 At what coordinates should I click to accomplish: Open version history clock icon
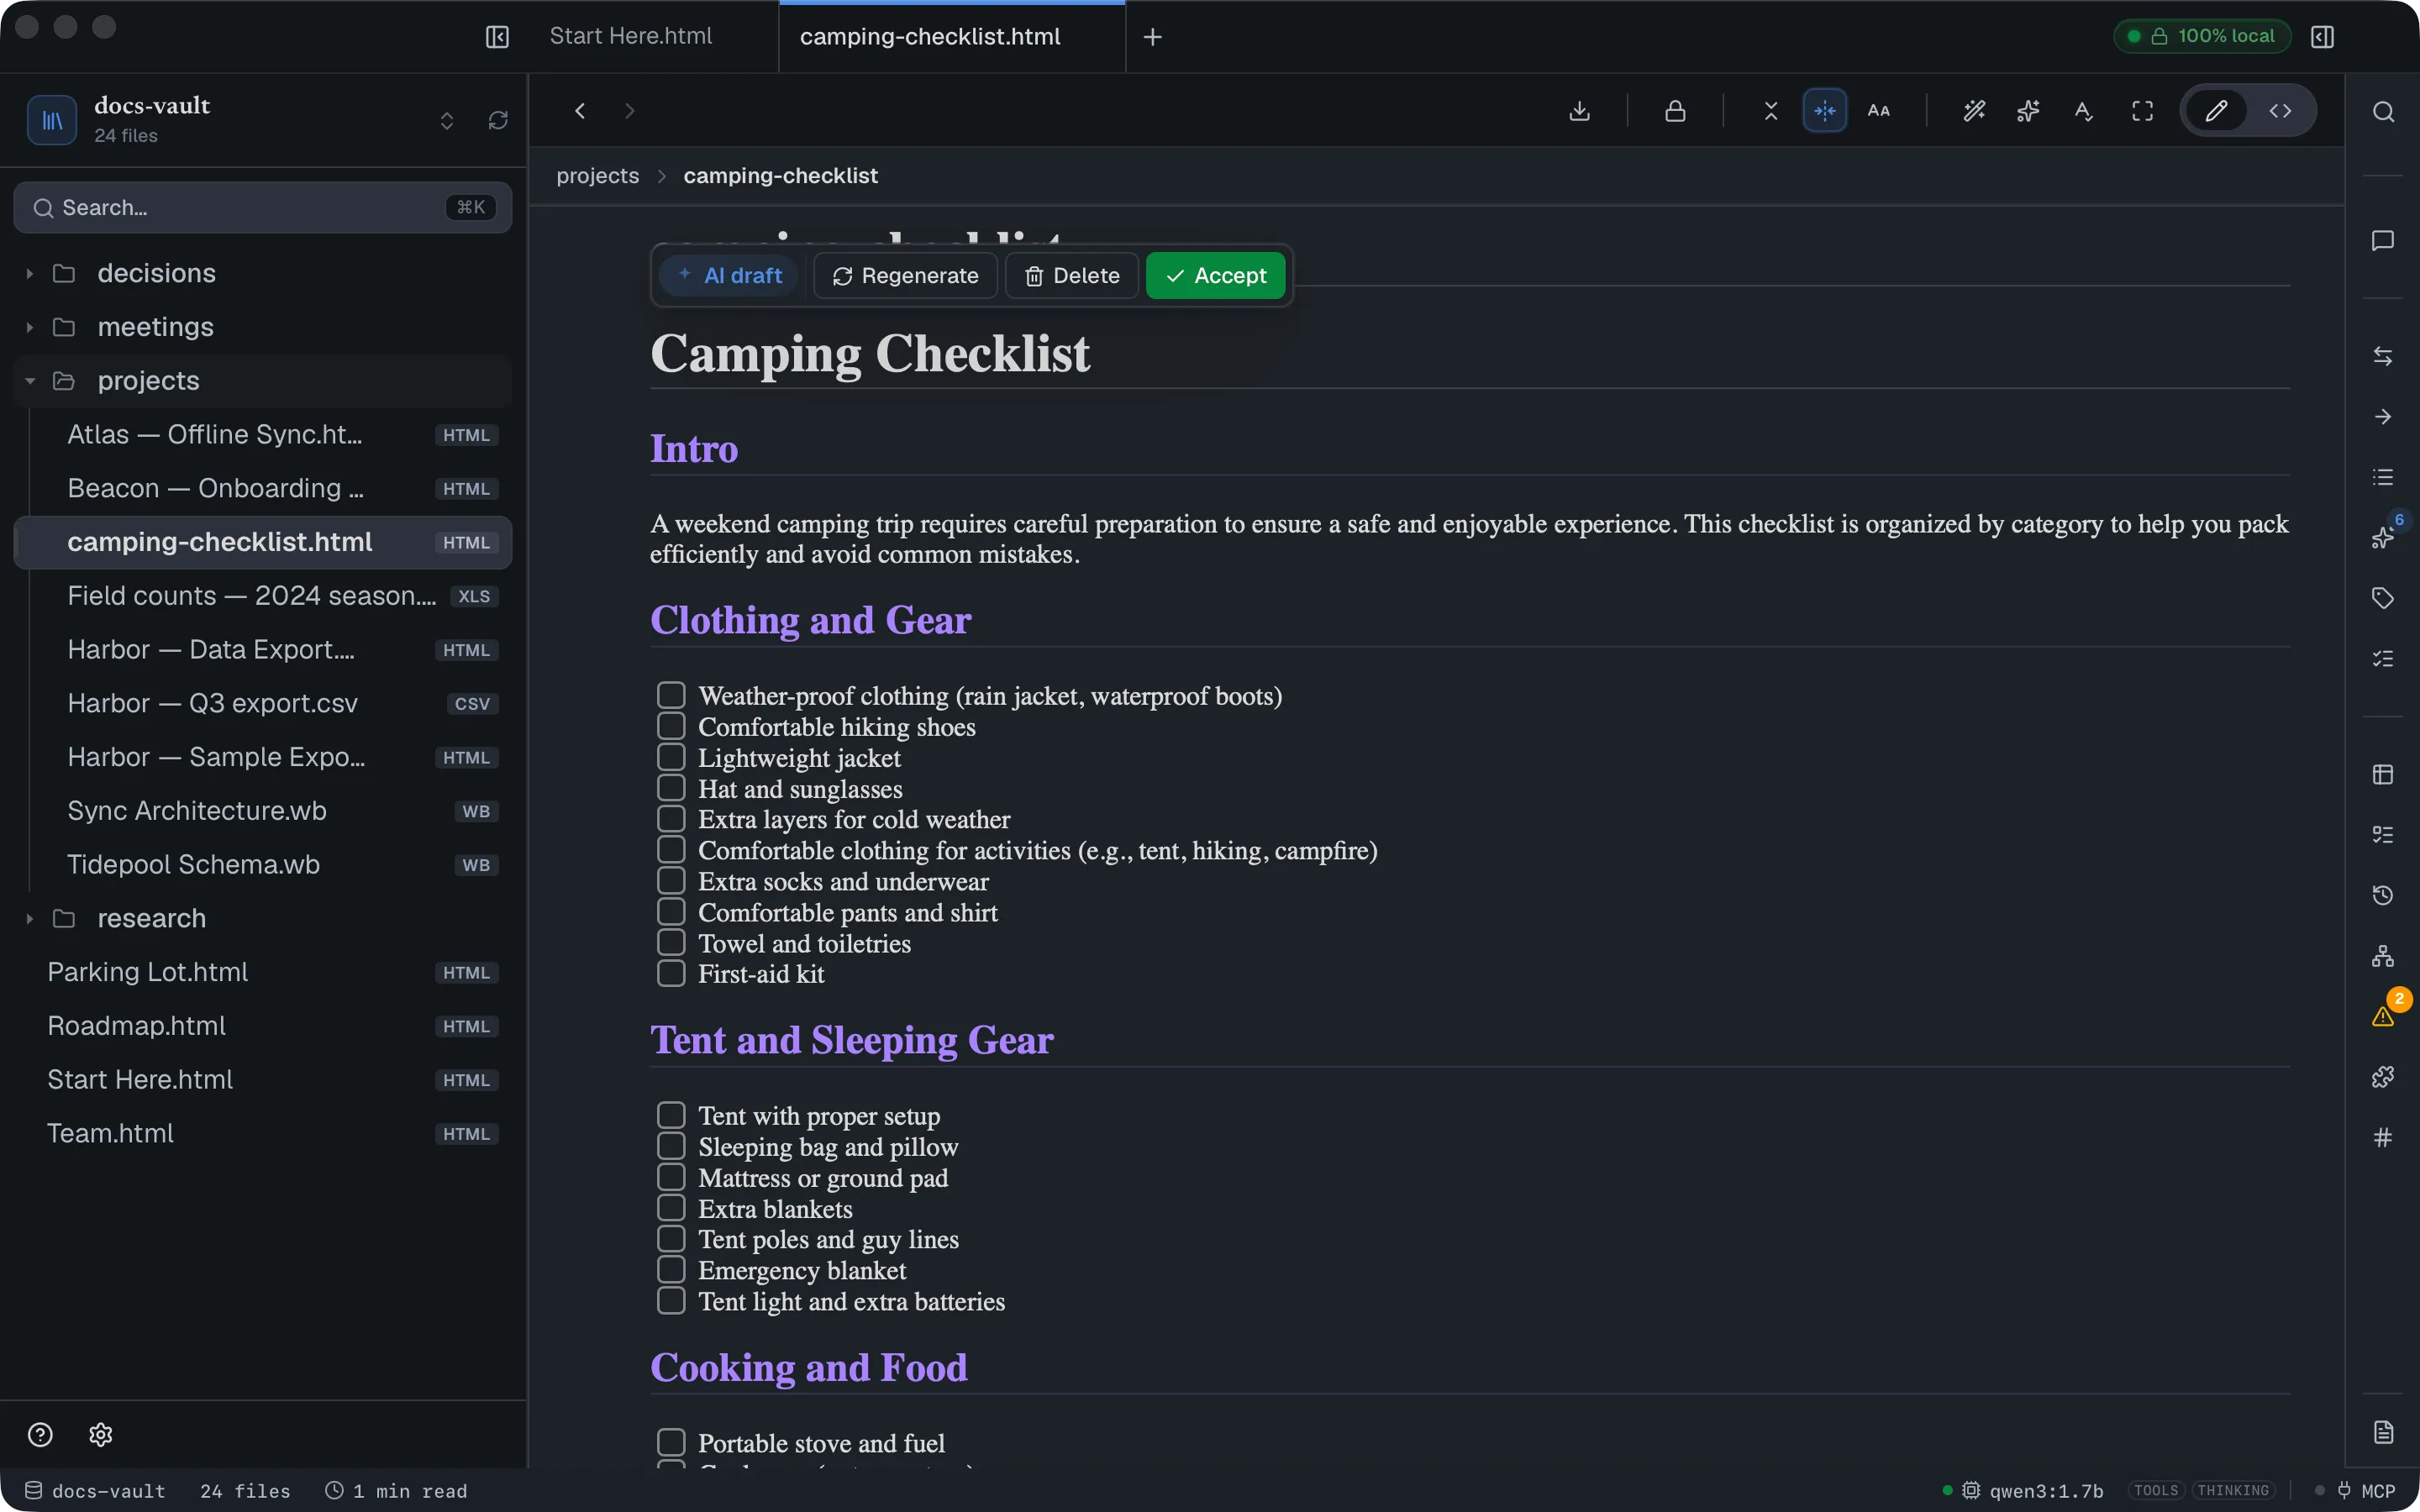point(2383,895)
